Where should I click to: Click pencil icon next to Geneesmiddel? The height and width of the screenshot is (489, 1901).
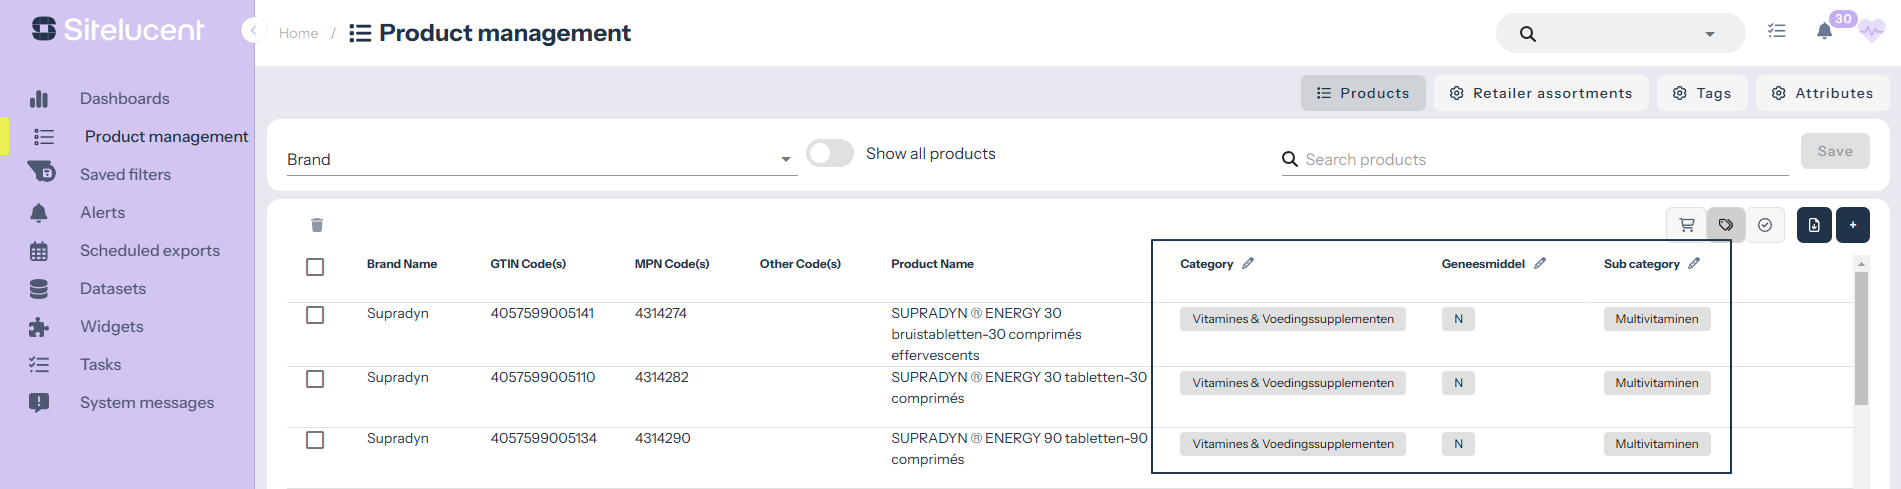tap(1540, 264)
